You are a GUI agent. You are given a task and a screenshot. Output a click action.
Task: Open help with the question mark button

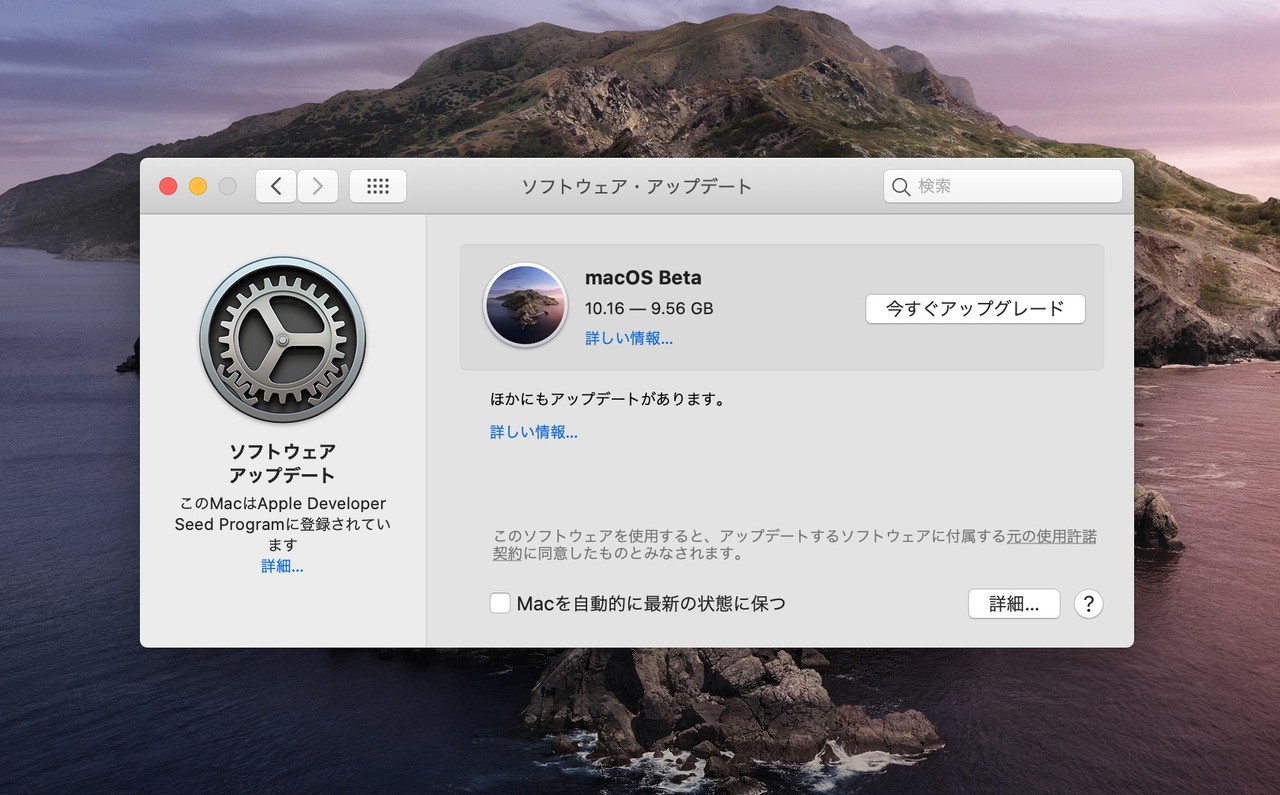click(x=1088, y=604)
